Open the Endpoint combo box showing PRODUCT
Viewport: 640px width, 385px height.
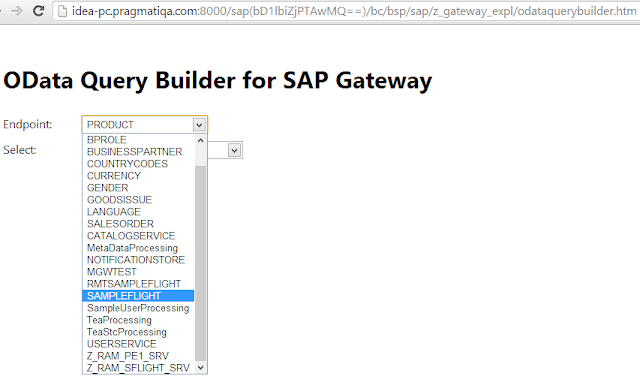pyautogui.click(x=144, y=125)
